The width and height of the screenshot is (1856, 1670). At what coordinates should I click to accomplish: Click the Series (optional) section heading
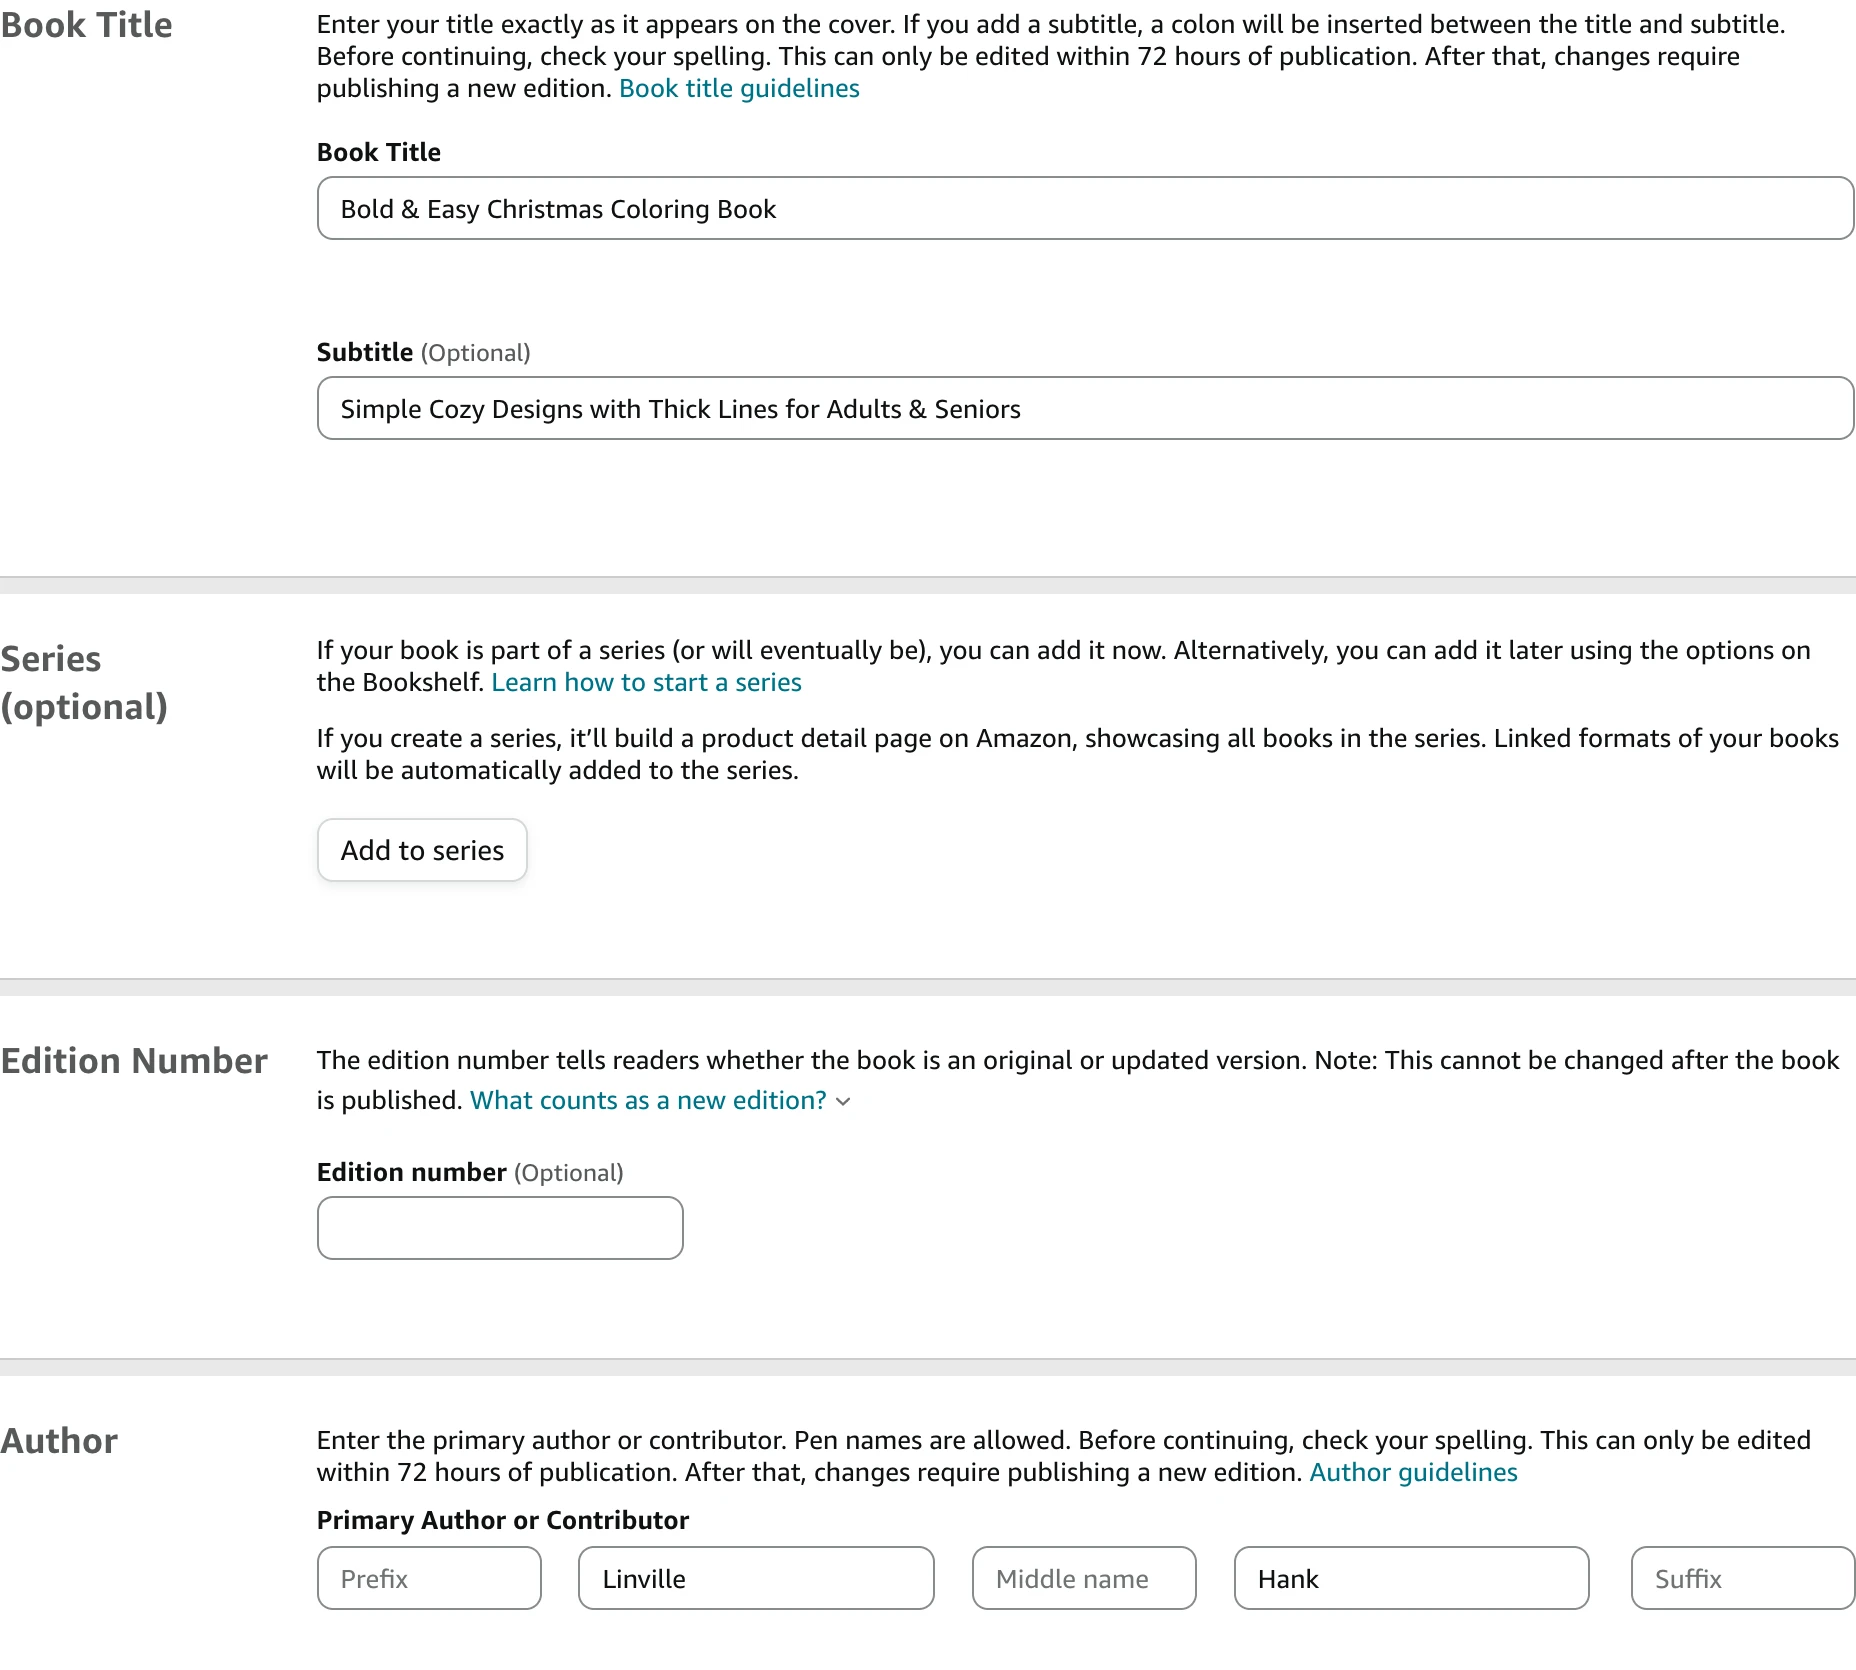point(84,683)
